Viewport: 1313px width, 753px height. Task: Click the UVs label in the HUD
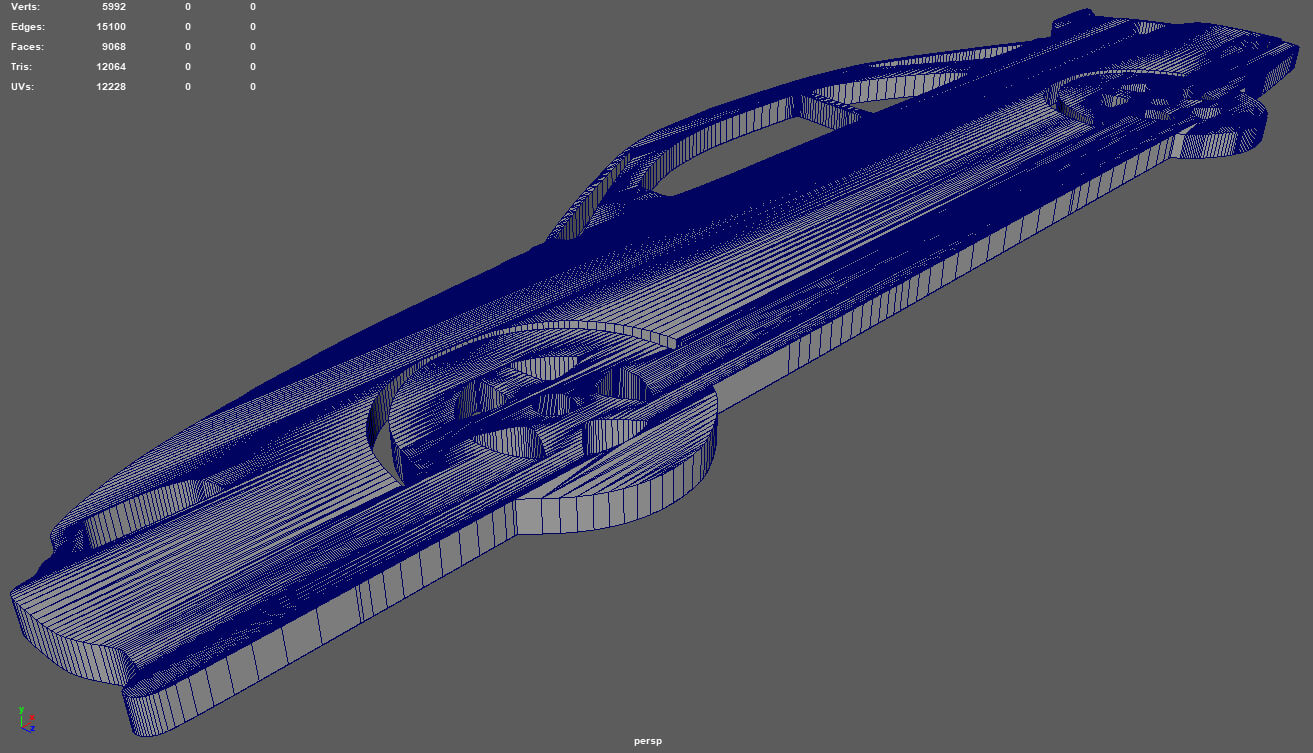click(x=23, y=87)
